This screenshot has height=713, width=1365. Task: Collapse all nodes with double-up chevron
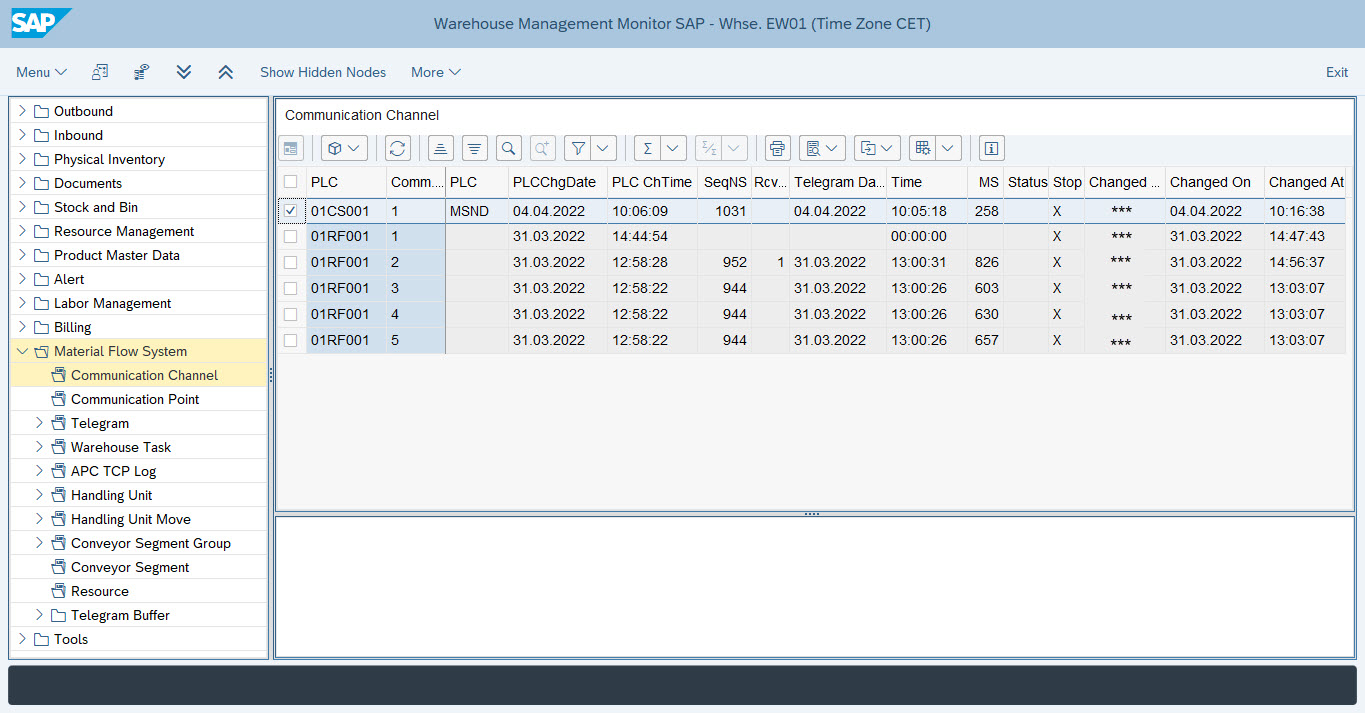tap(226, 72)
